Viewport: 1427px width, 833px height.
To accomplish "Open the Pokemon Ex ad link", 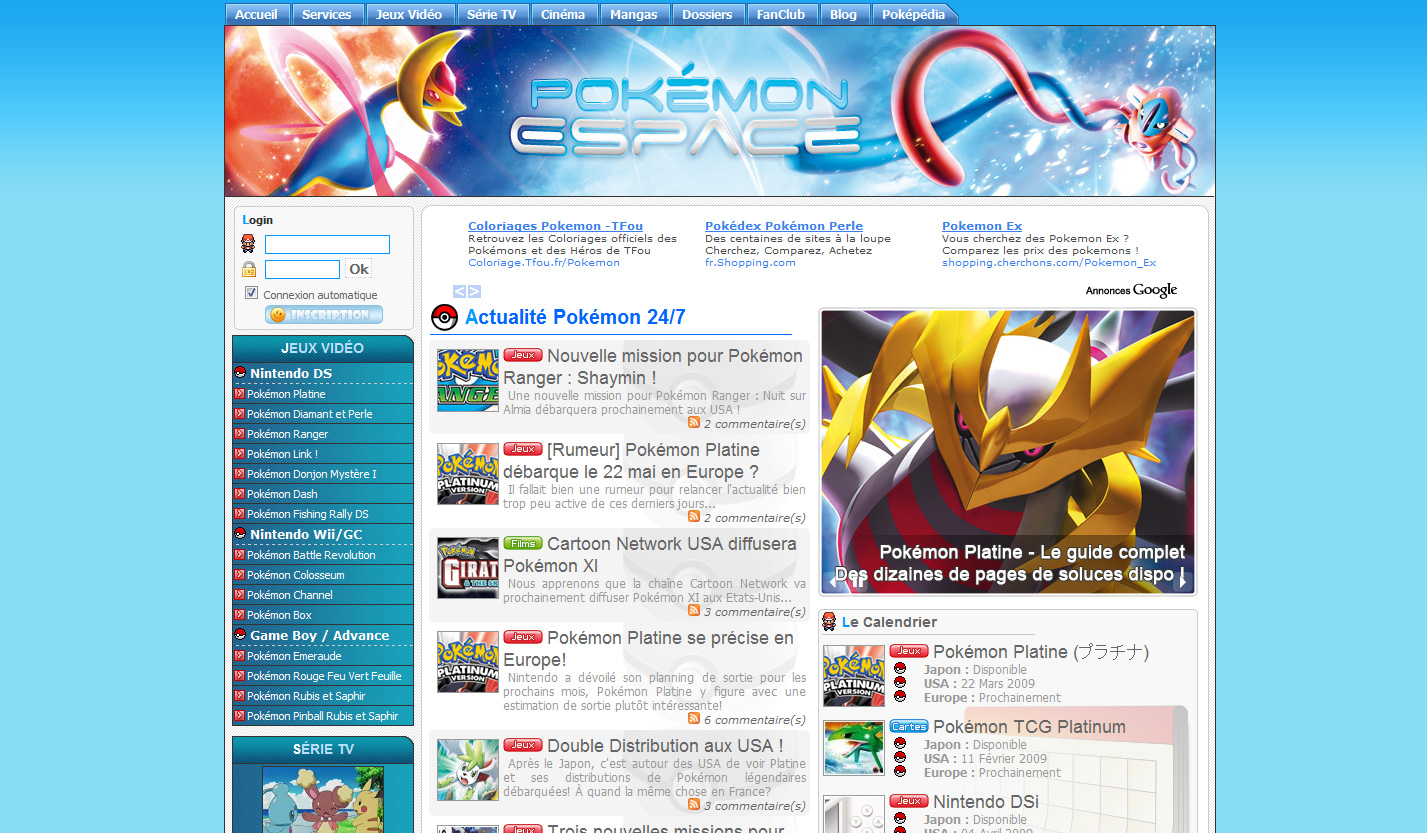I will pyautogui.click(x=982, y=226).
